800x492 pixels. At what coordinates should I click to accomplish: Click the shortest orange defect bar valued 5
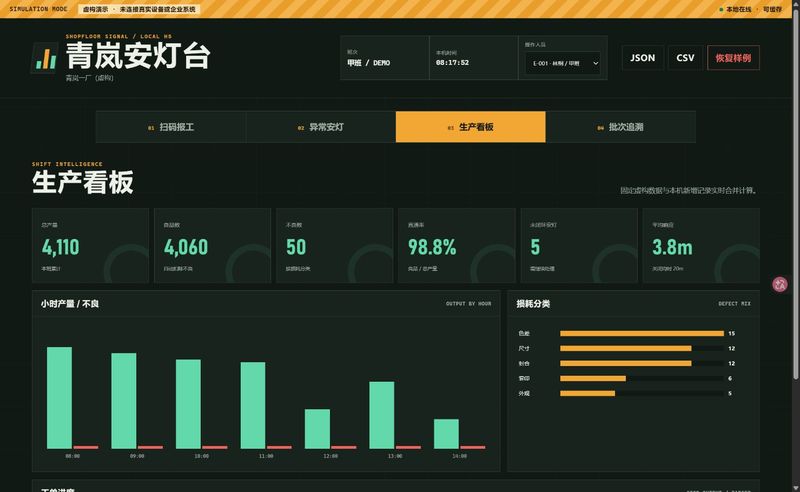[x=587, y=393]
